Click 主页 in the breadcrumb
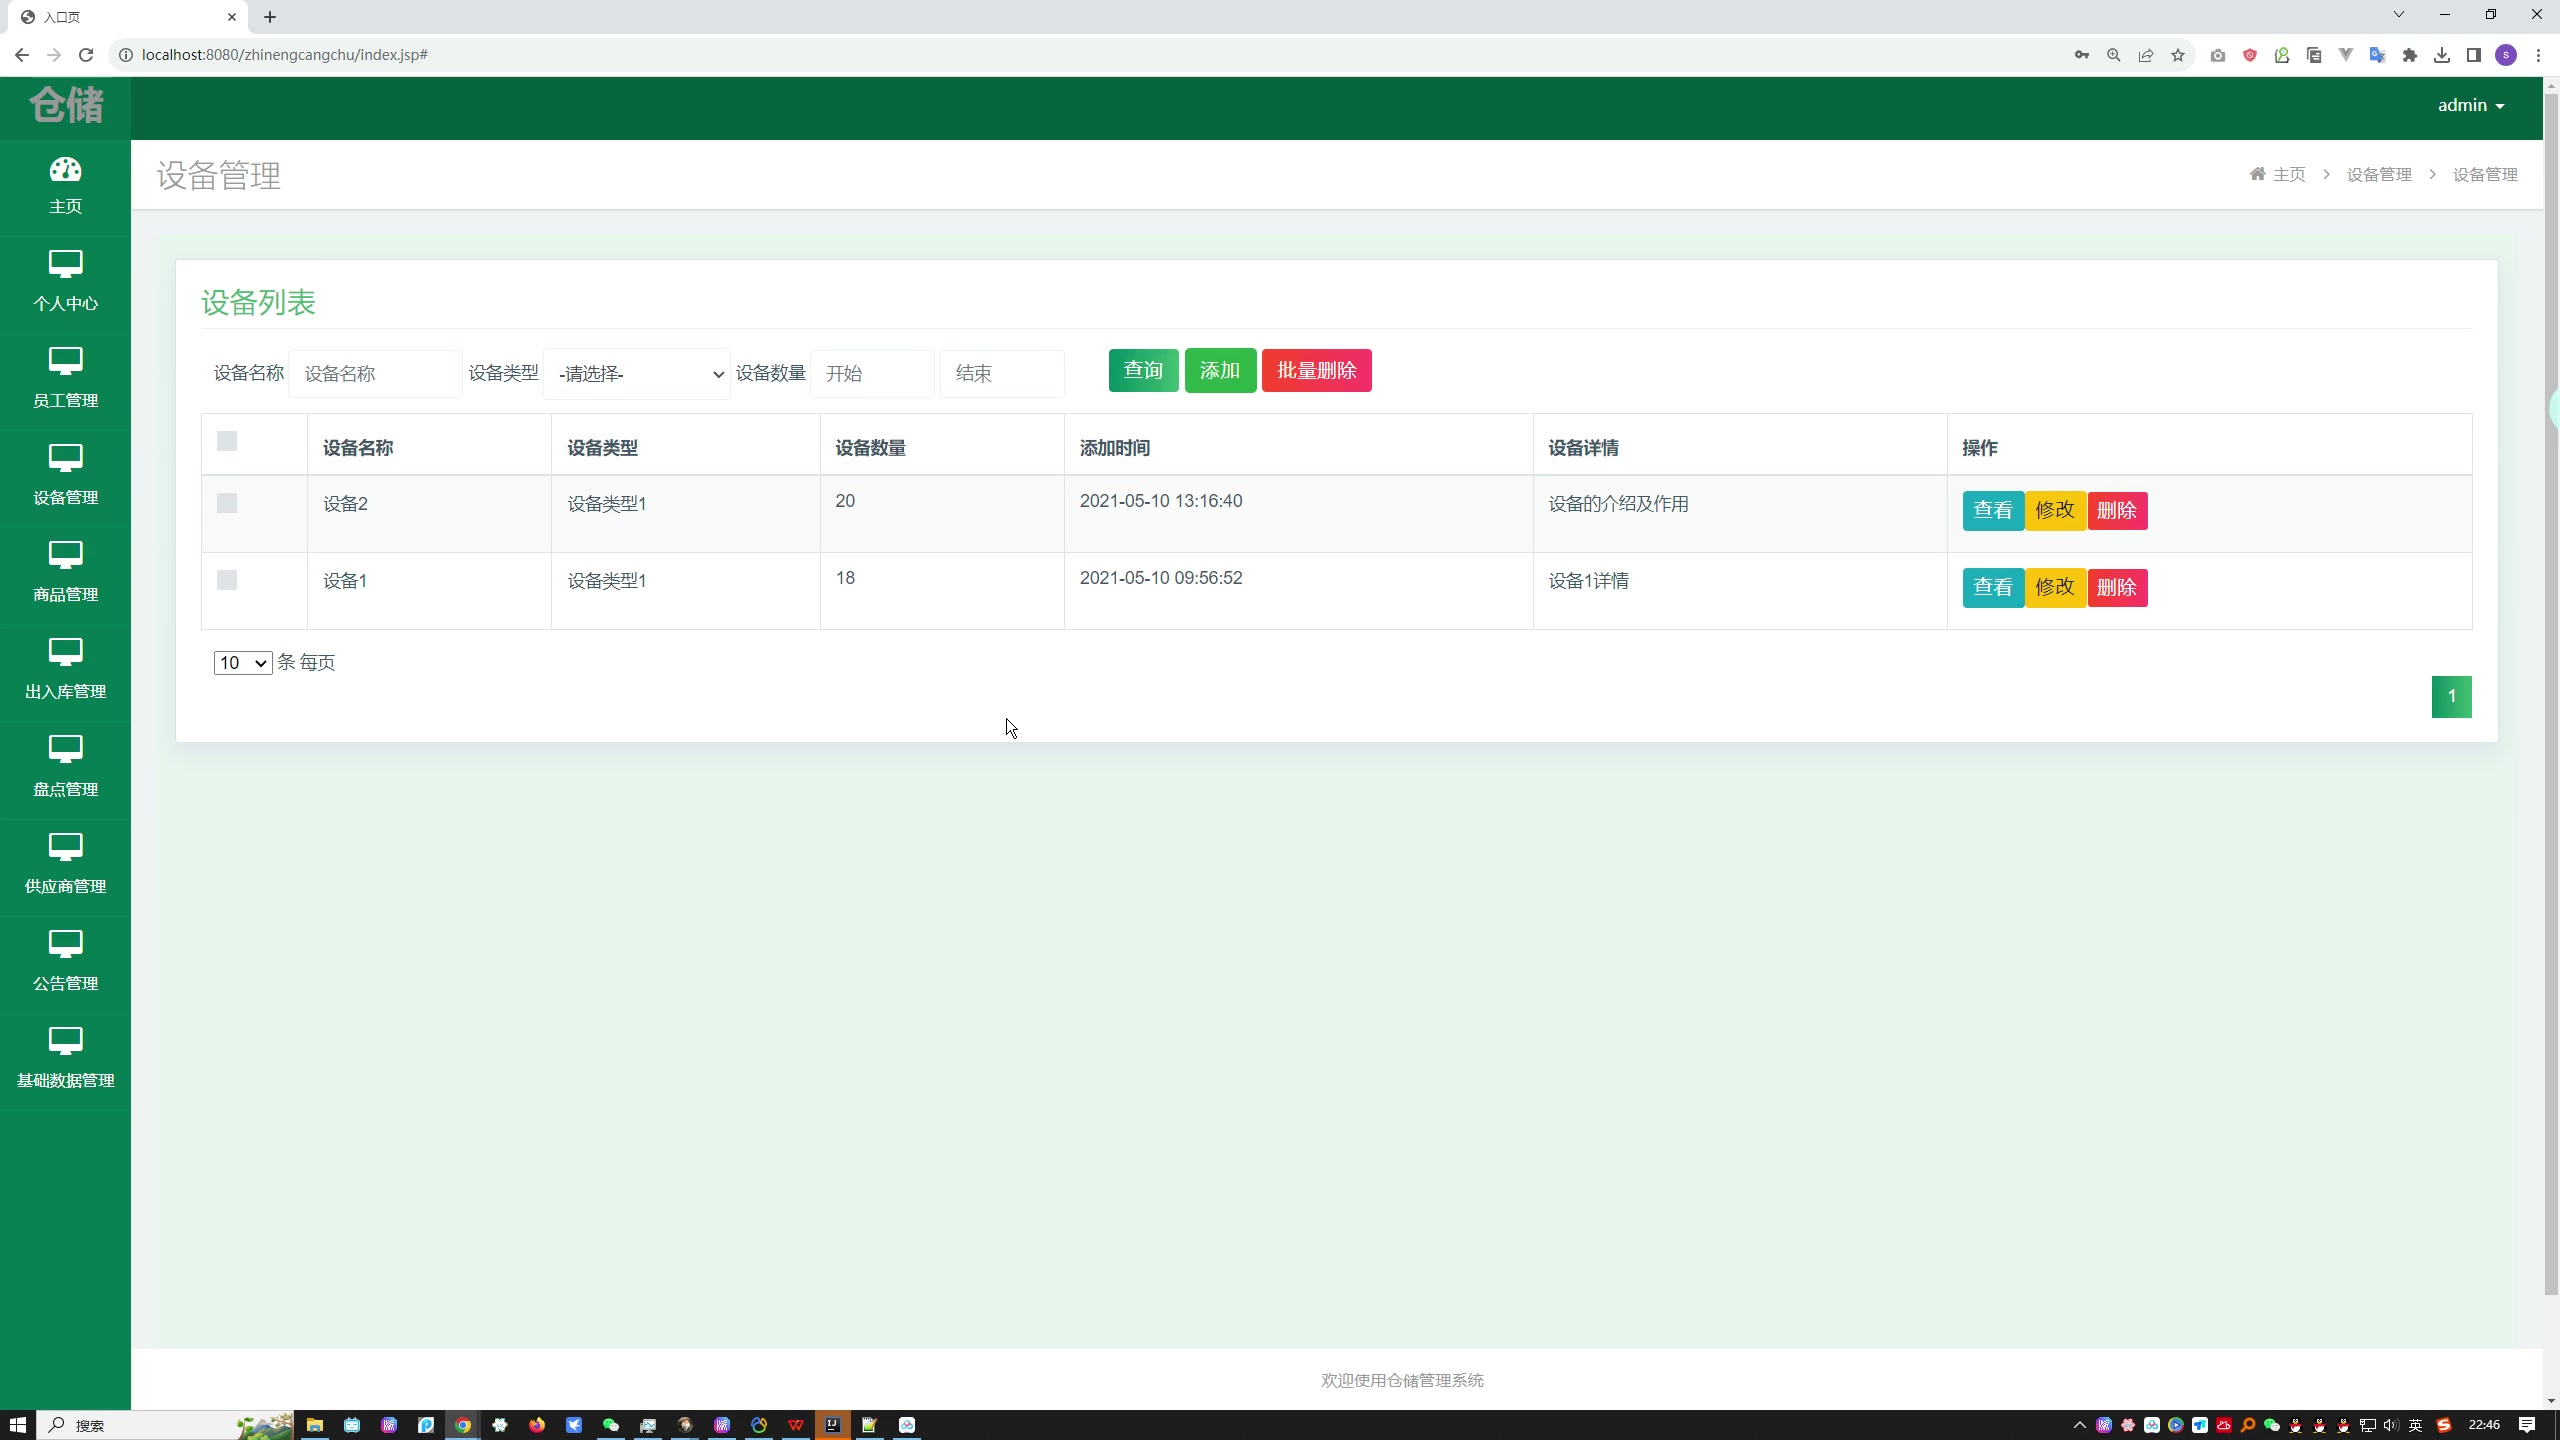The width and height of the screenshot is (2560, 1440). pyautogui.click(x=2289, y=174)
